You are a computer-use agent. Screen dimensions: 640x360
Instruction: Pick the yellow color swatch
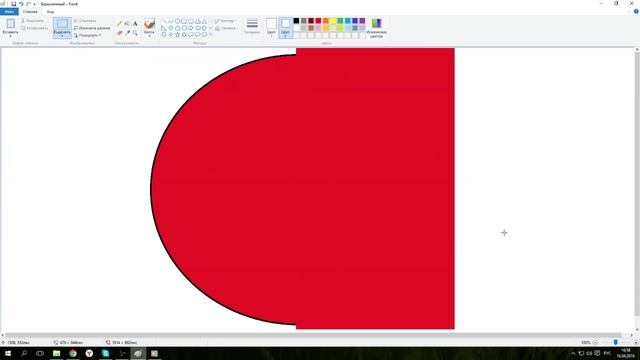333,21
